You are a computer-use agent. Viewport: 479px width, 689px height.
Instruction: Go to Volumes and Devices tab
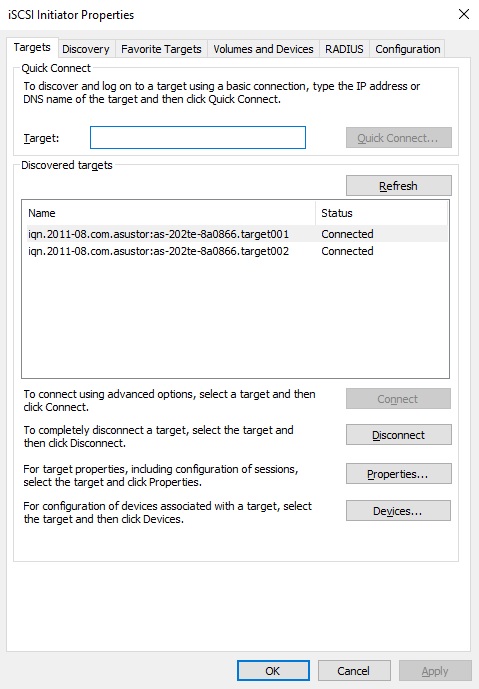pos(263,49)
